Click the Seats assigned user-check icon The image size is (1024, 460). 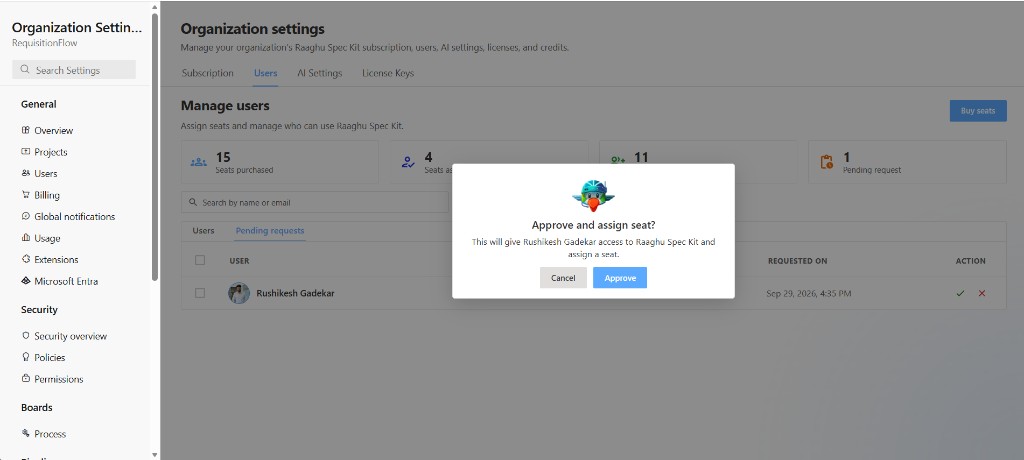click(x=408, y=162)
